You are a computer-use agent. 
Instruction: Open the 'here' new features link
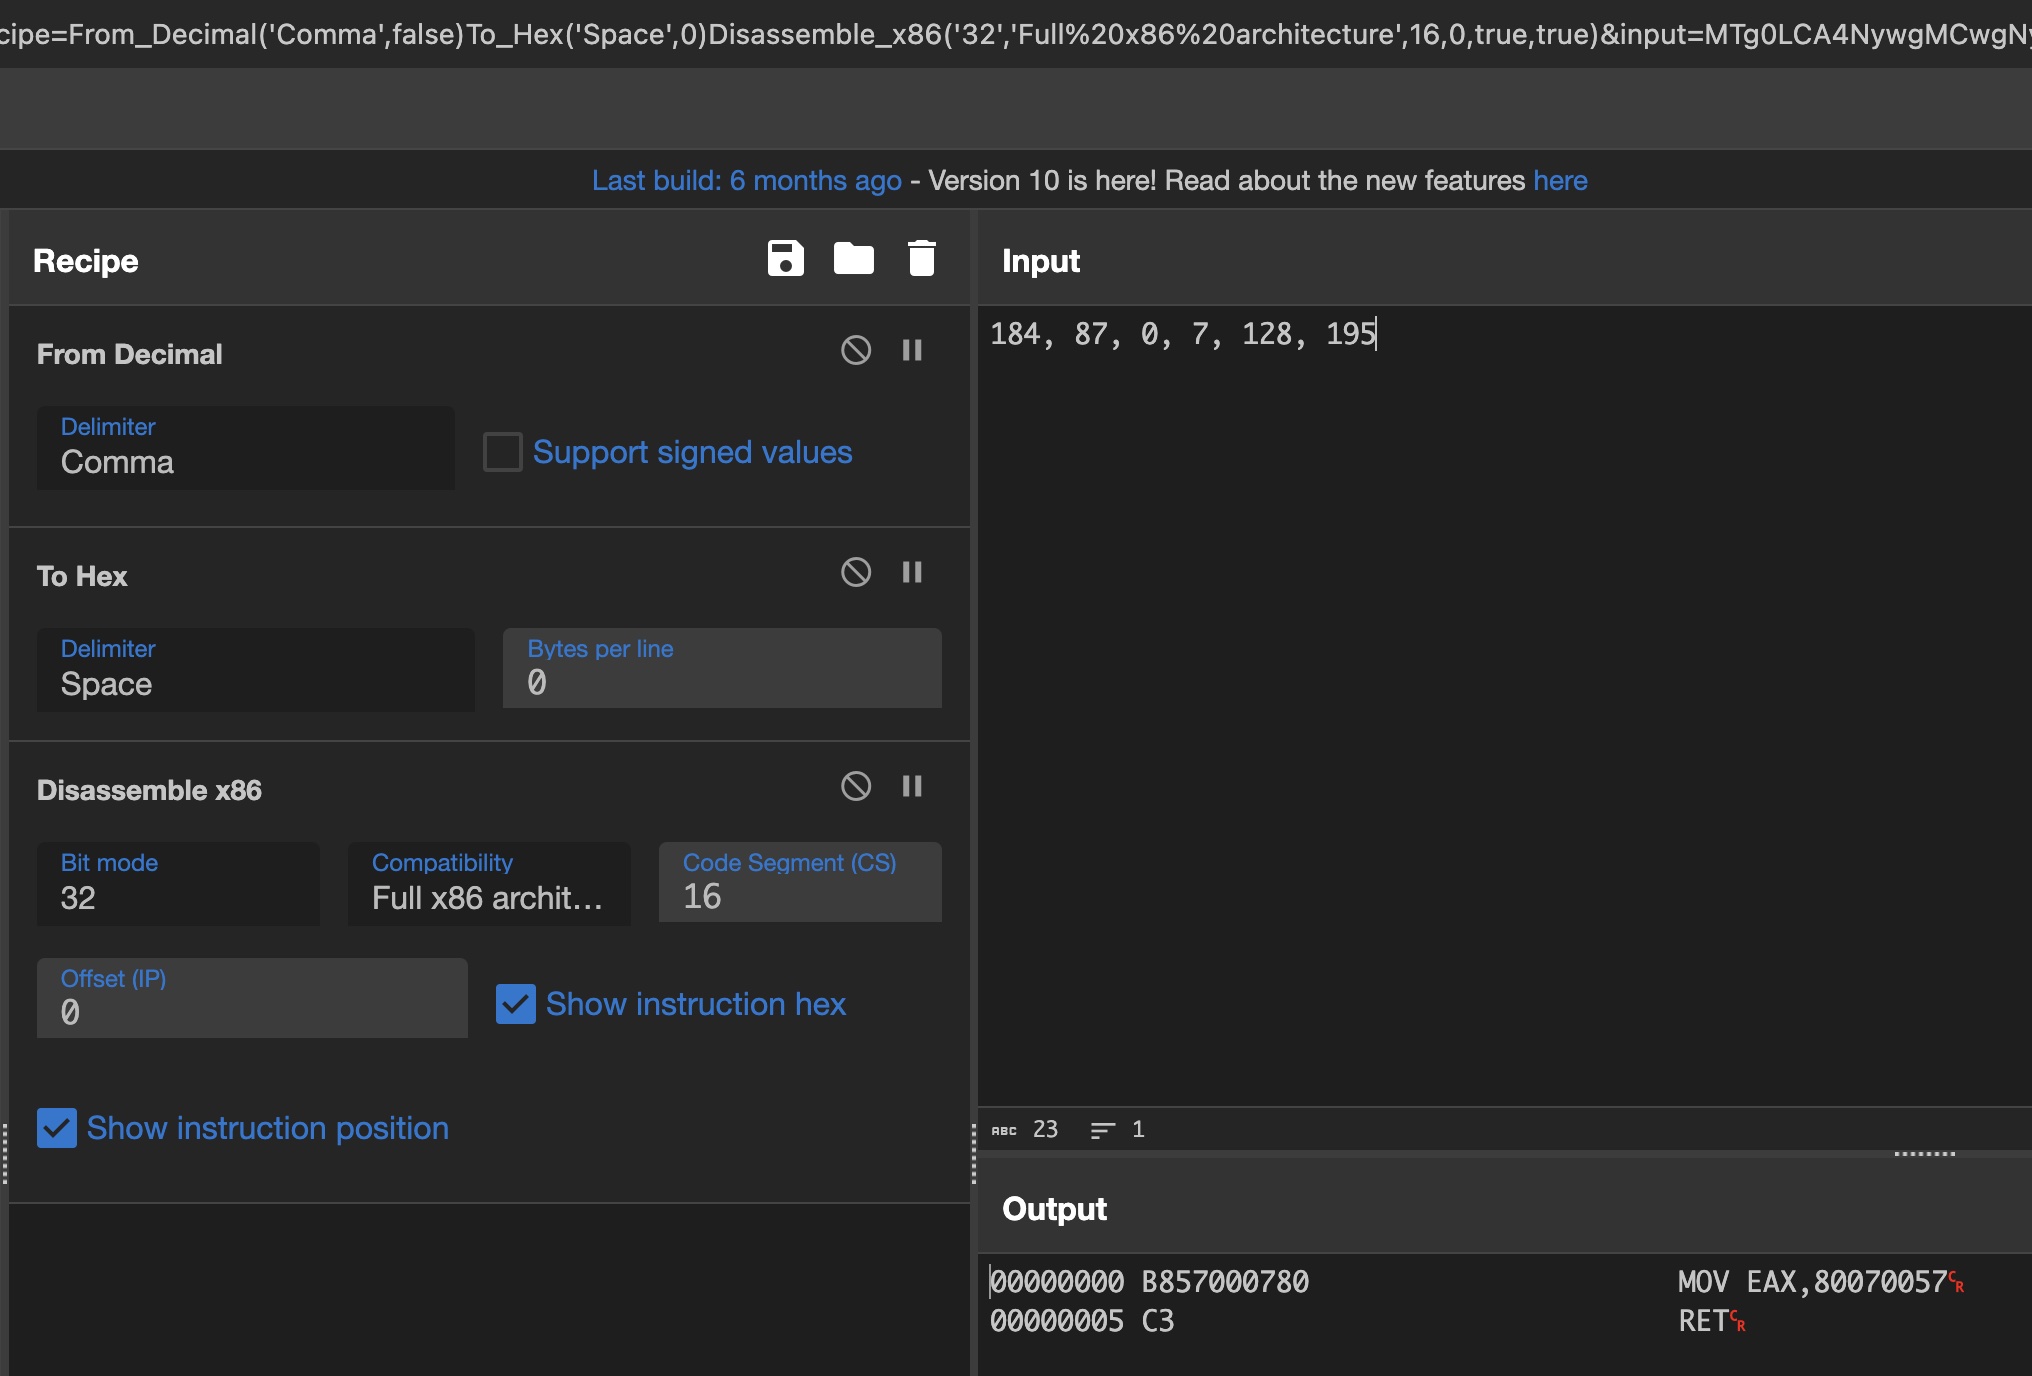1560,180
